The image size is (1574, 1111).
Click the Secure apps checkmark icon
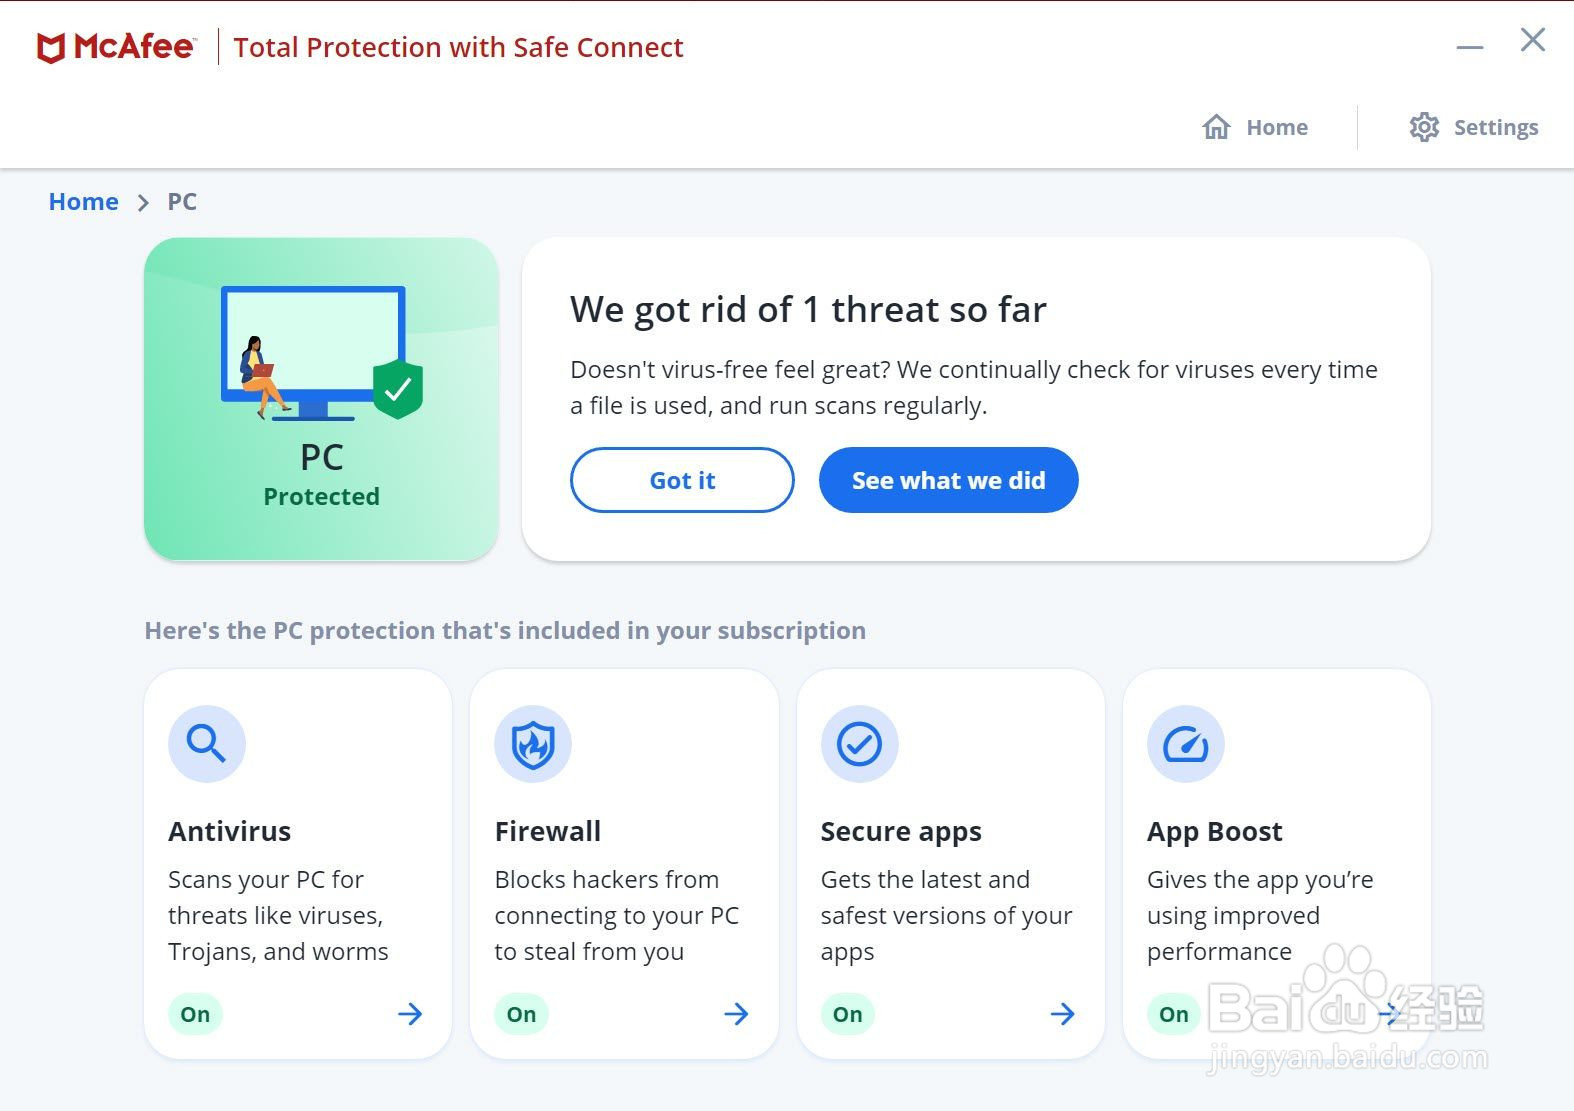coord(859,744)
